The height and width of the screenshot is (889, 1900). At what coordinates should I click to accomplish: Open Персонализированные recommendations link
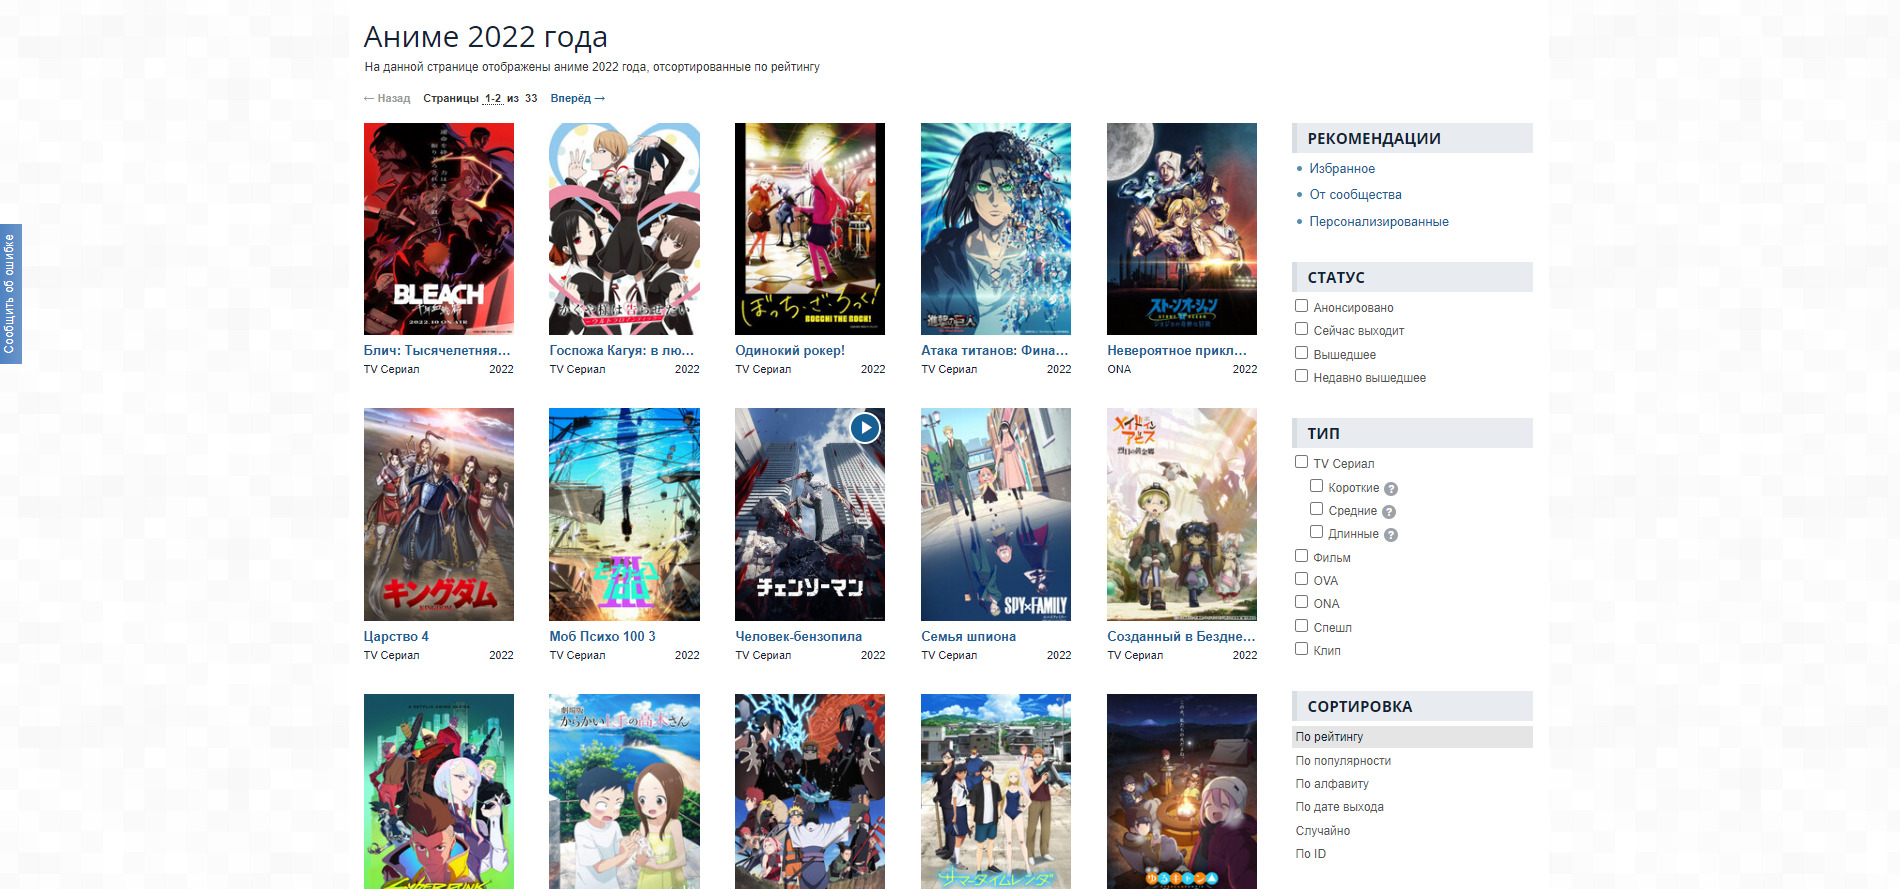pos(1378,222)
